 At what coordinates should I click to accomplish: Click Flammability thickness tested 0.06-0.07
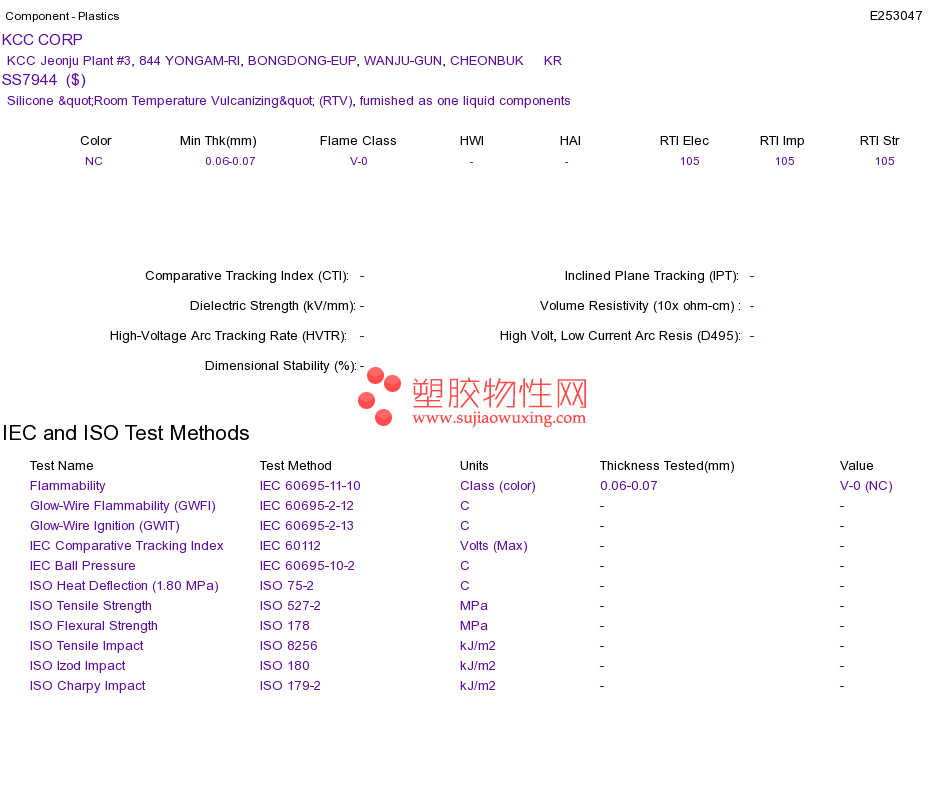click(629, 485)
